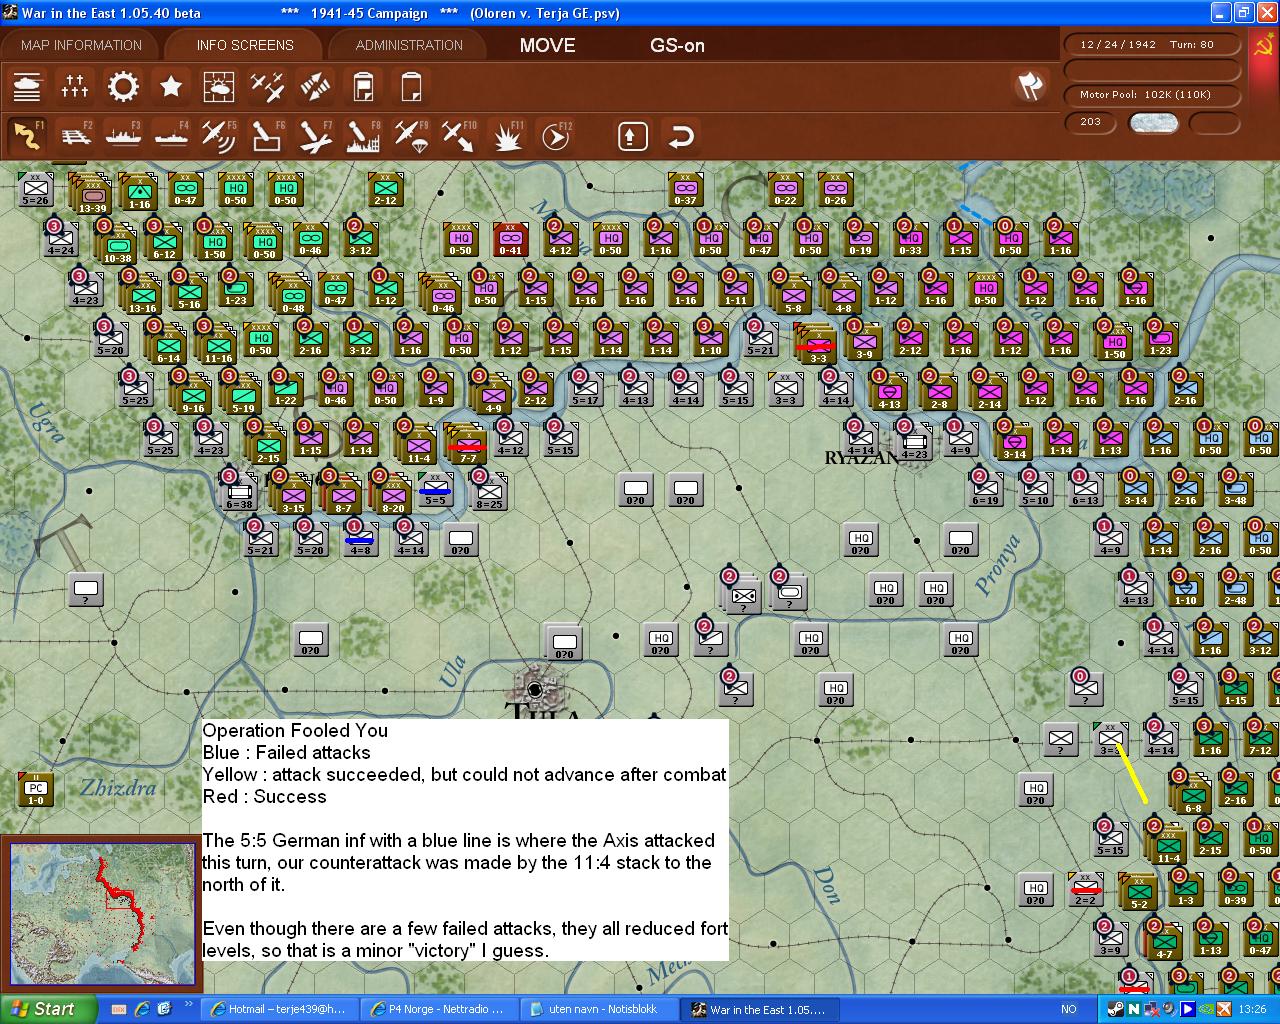The width and height of the screenshot is (1280, 1024).
Task: Select the PC 1-0 unit near Zhizdra
Action: pyautogui.click(x=35, y=790)
